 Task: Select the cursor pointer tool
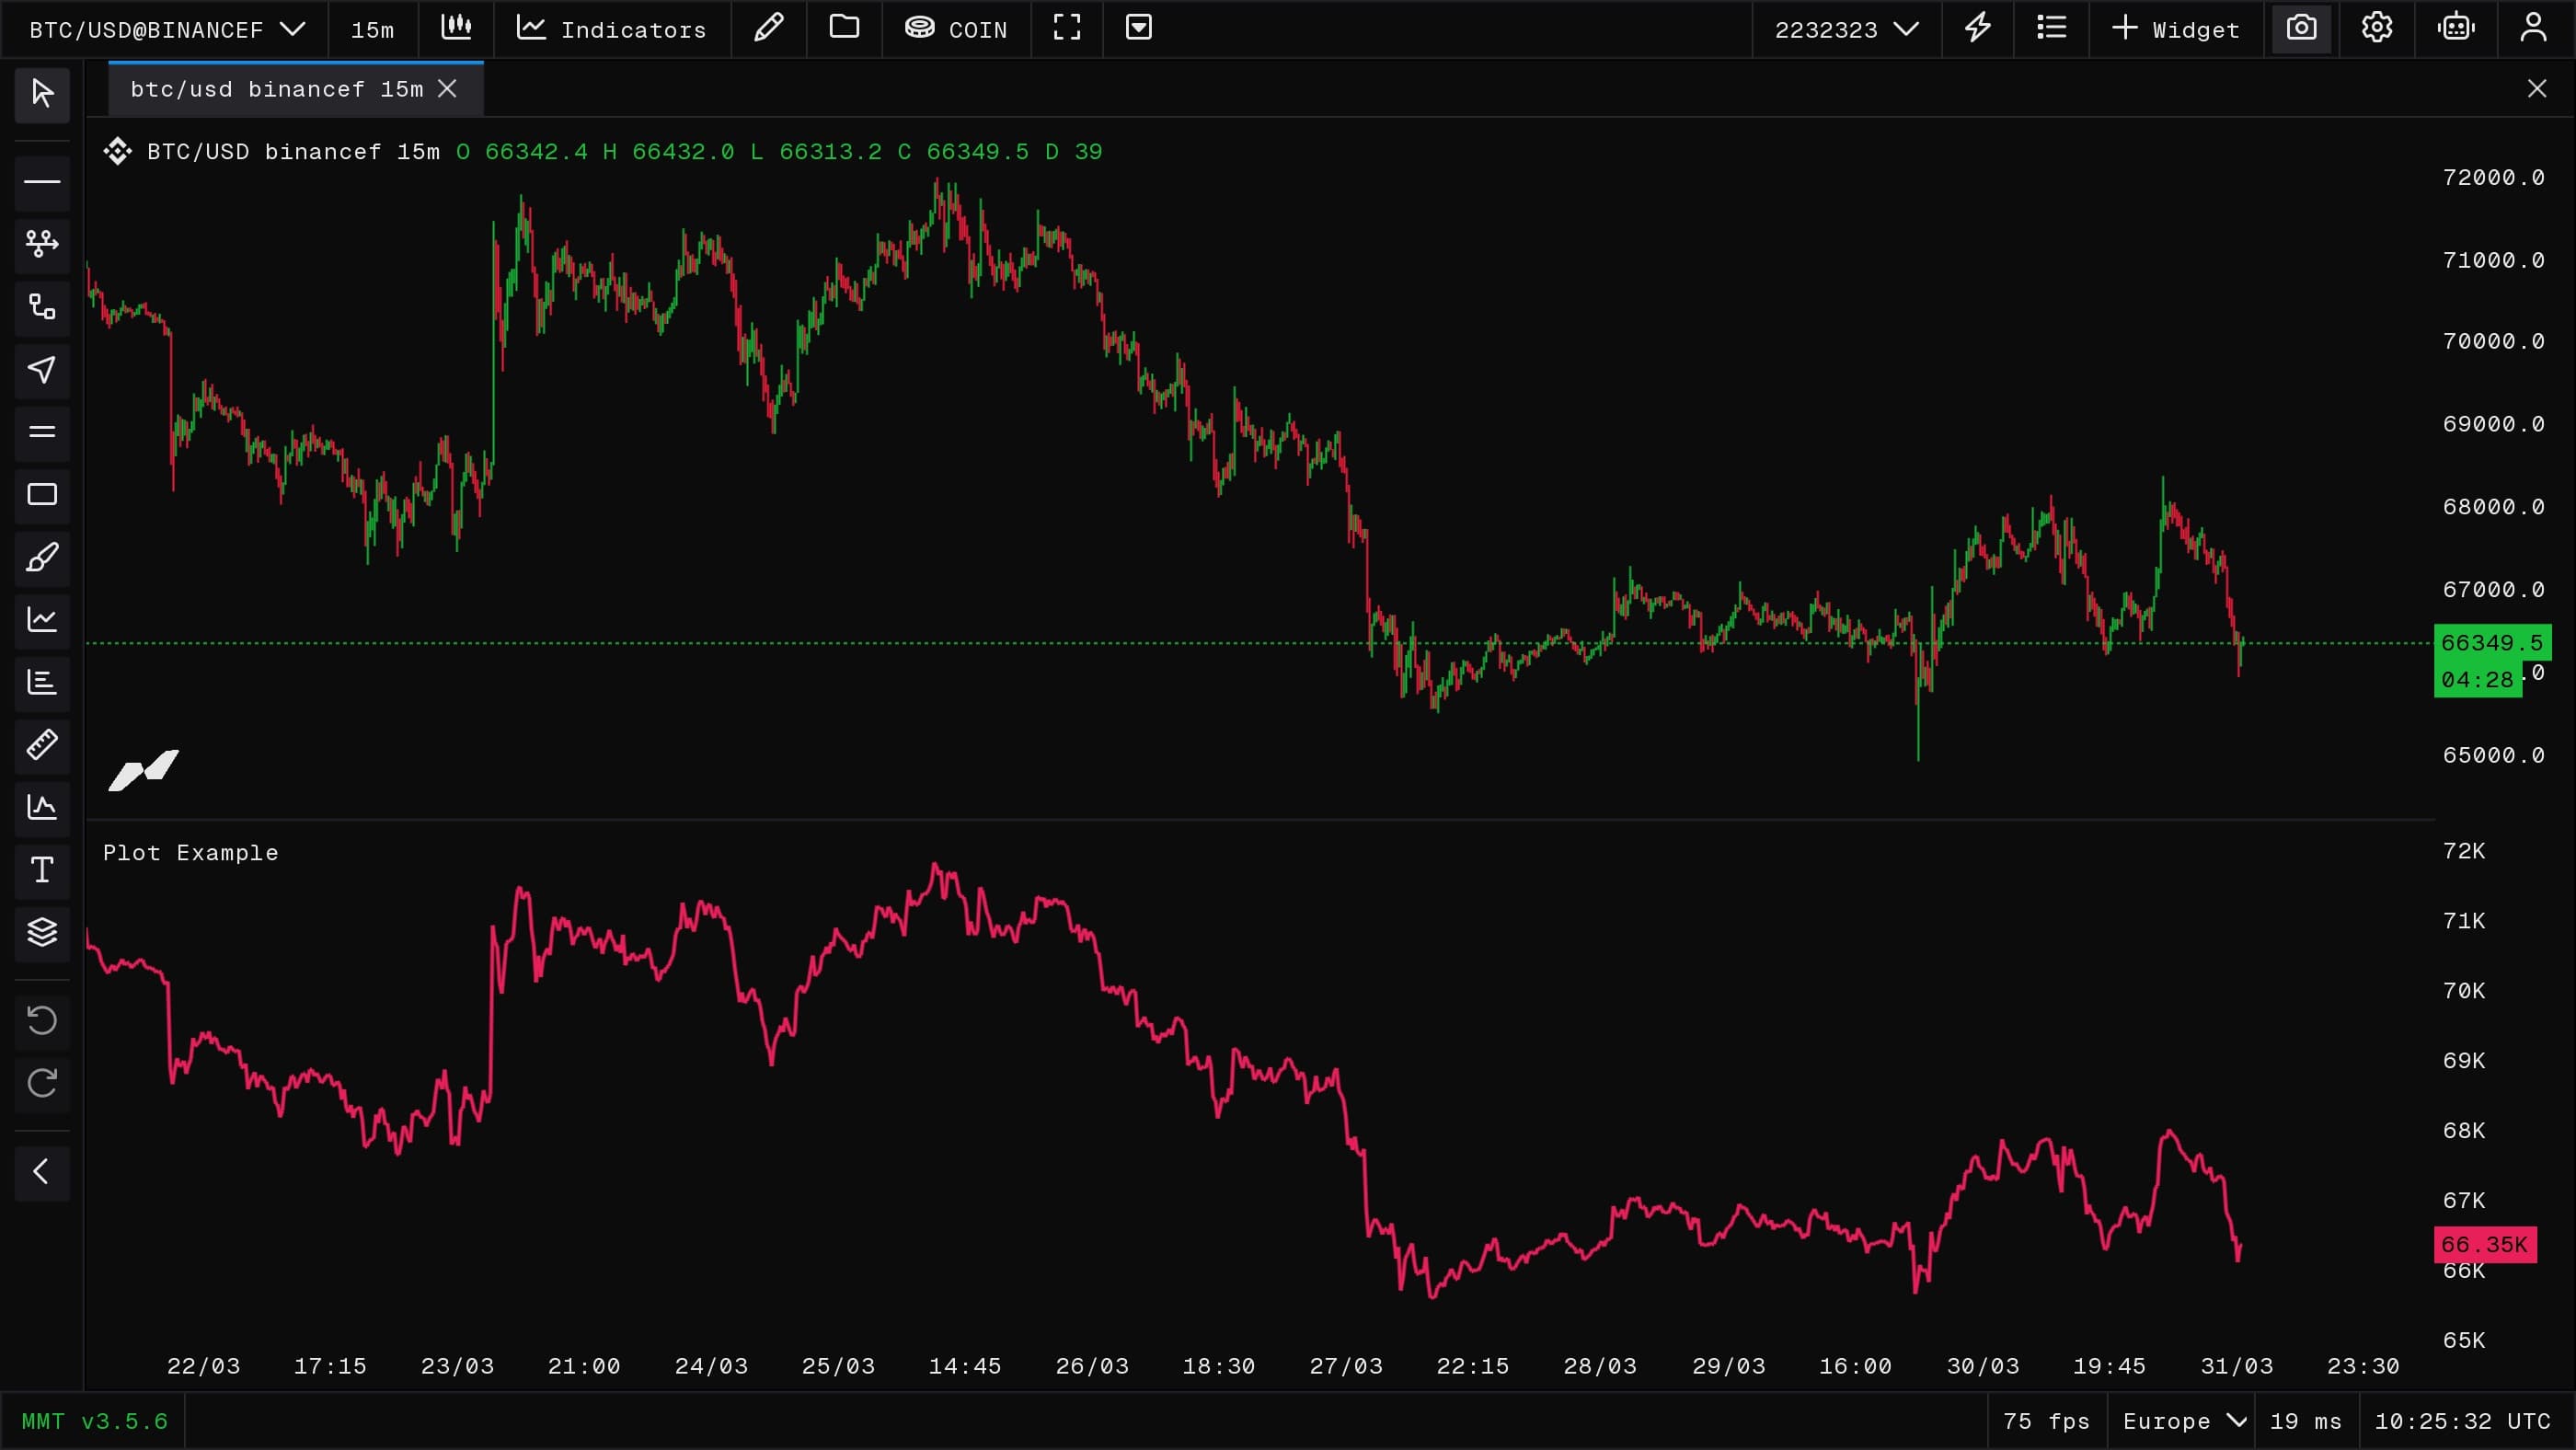tap(42, 94)
